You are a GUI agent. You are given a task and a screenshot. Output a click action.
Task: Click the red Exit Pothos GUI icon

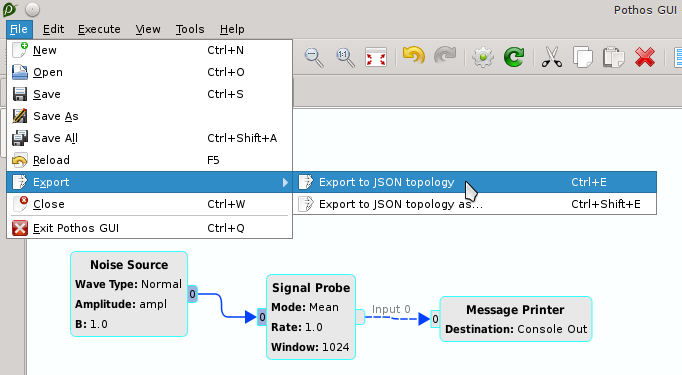[x=20, y=228]
